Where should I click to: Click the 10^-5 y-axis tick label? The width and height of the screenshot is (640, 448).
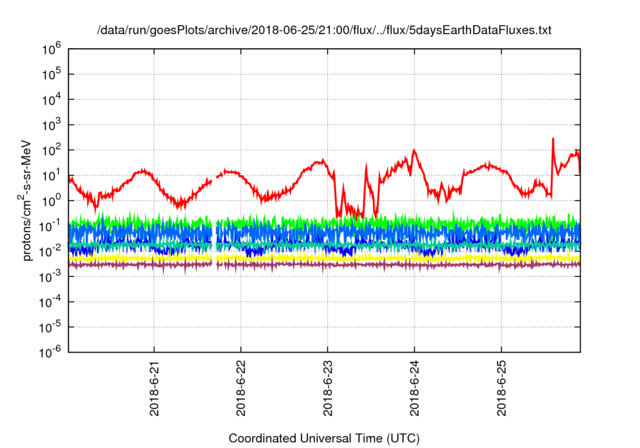pyautogui.click(x=50, y=328)
